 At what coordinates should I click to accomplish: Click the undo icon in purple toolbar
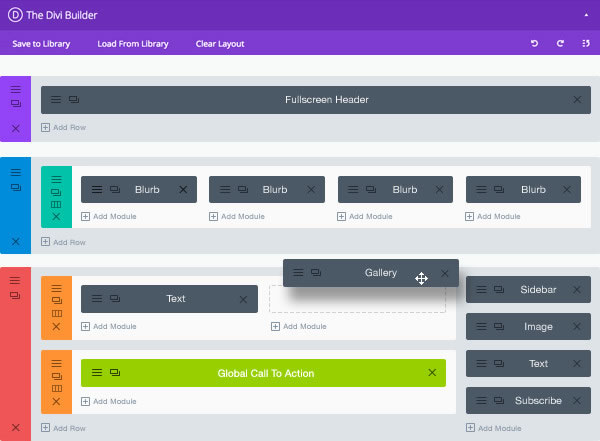point(535,44)
